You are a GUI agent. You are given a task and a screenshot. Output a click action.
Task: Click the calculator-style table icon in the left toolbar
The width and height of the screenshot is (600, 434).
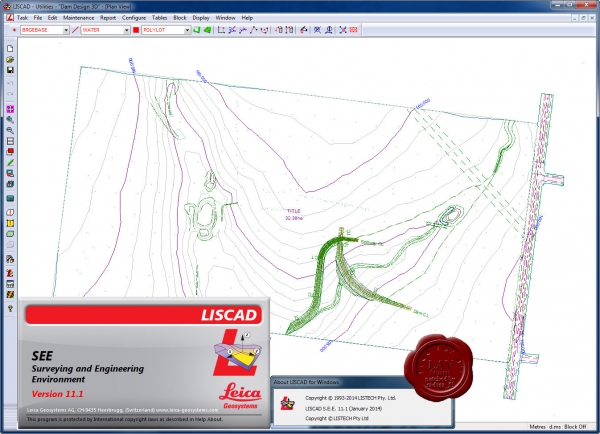click(10, 284)
